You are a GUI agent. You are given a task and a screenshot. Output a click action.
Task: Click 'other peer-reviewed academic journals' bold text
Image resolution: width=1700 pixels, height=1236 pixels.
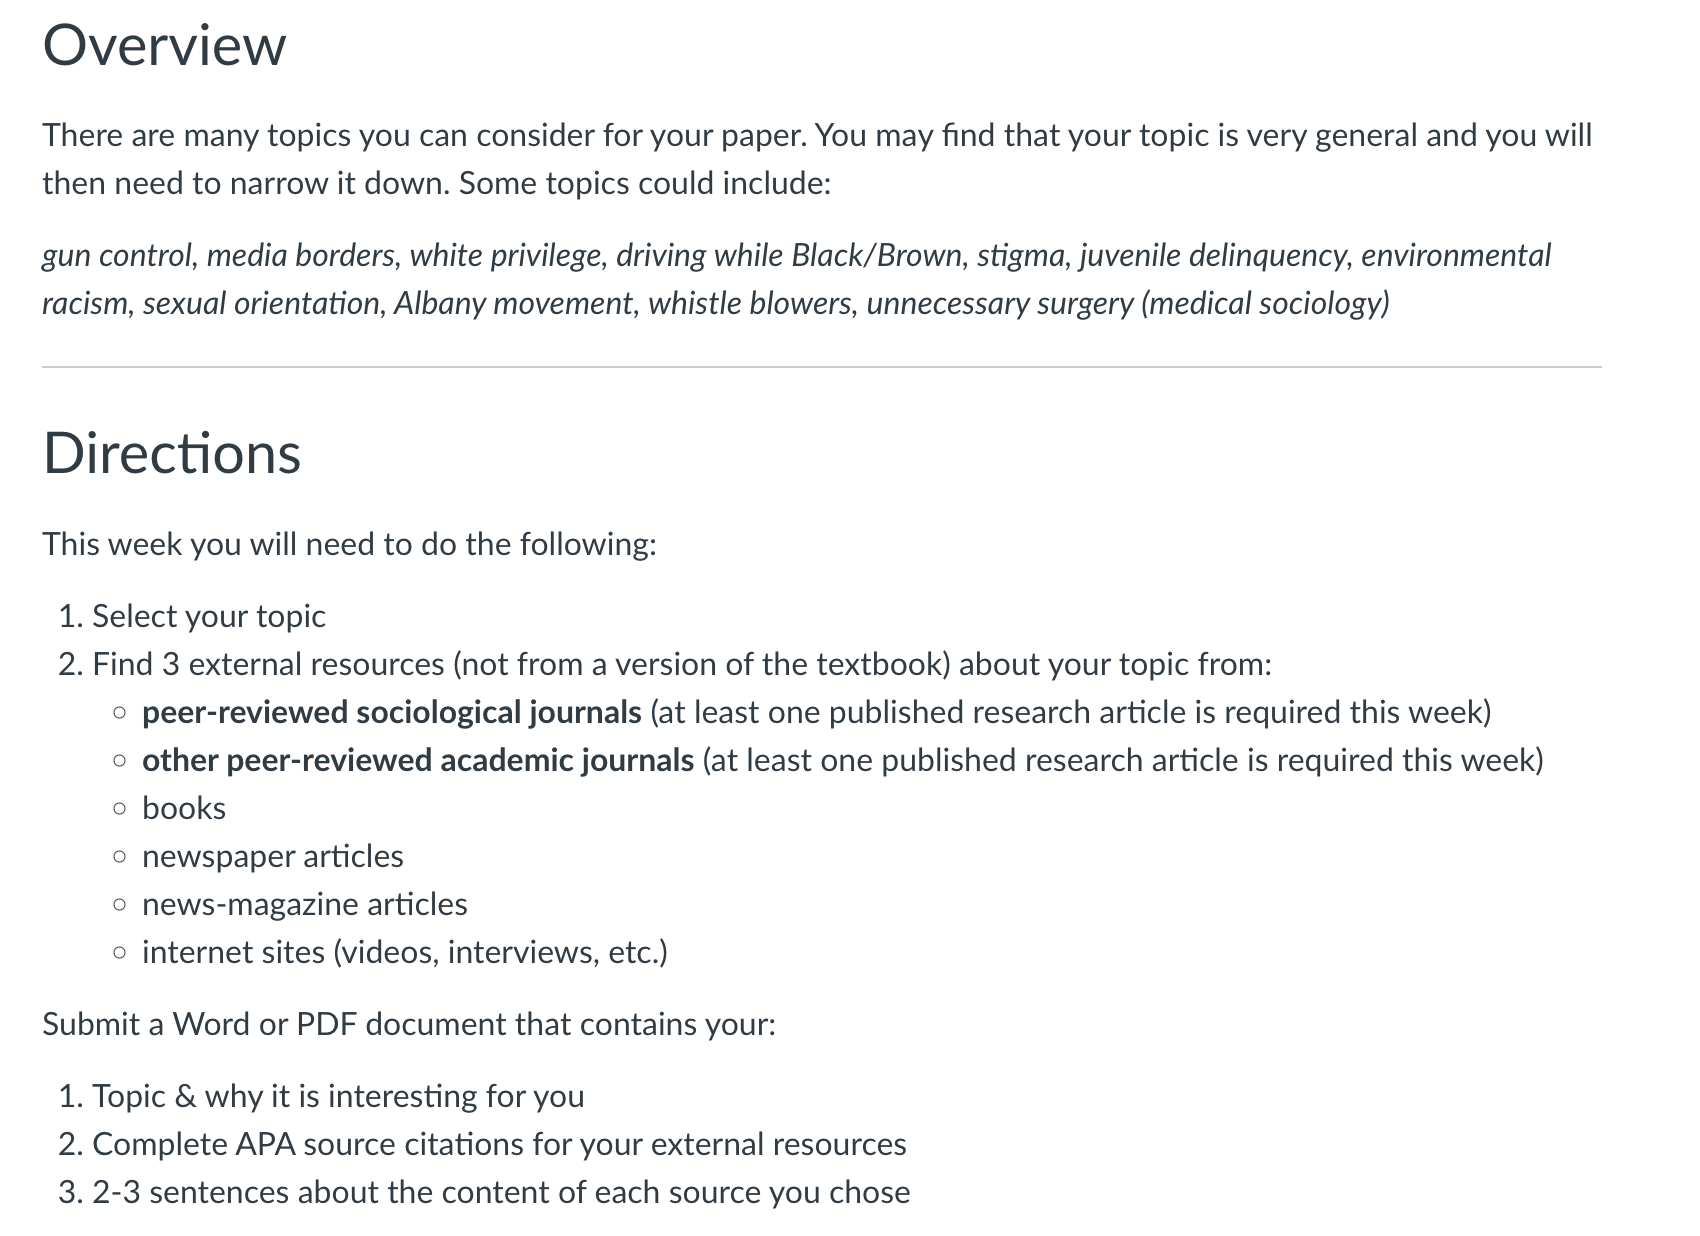pyautogui.click(x=418, y=760)
